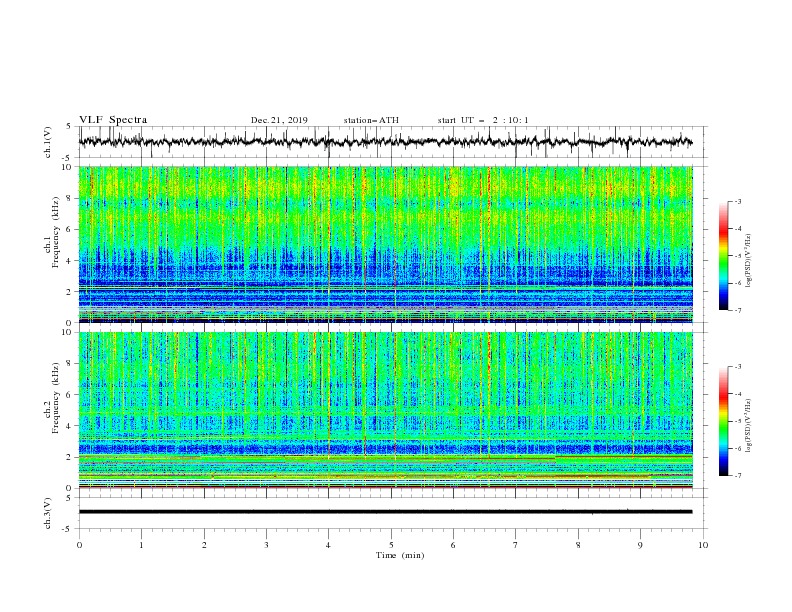Click the ch.1 spectrogram panel
Viewport: 792px width, 612px height.
tap(385, 244)
